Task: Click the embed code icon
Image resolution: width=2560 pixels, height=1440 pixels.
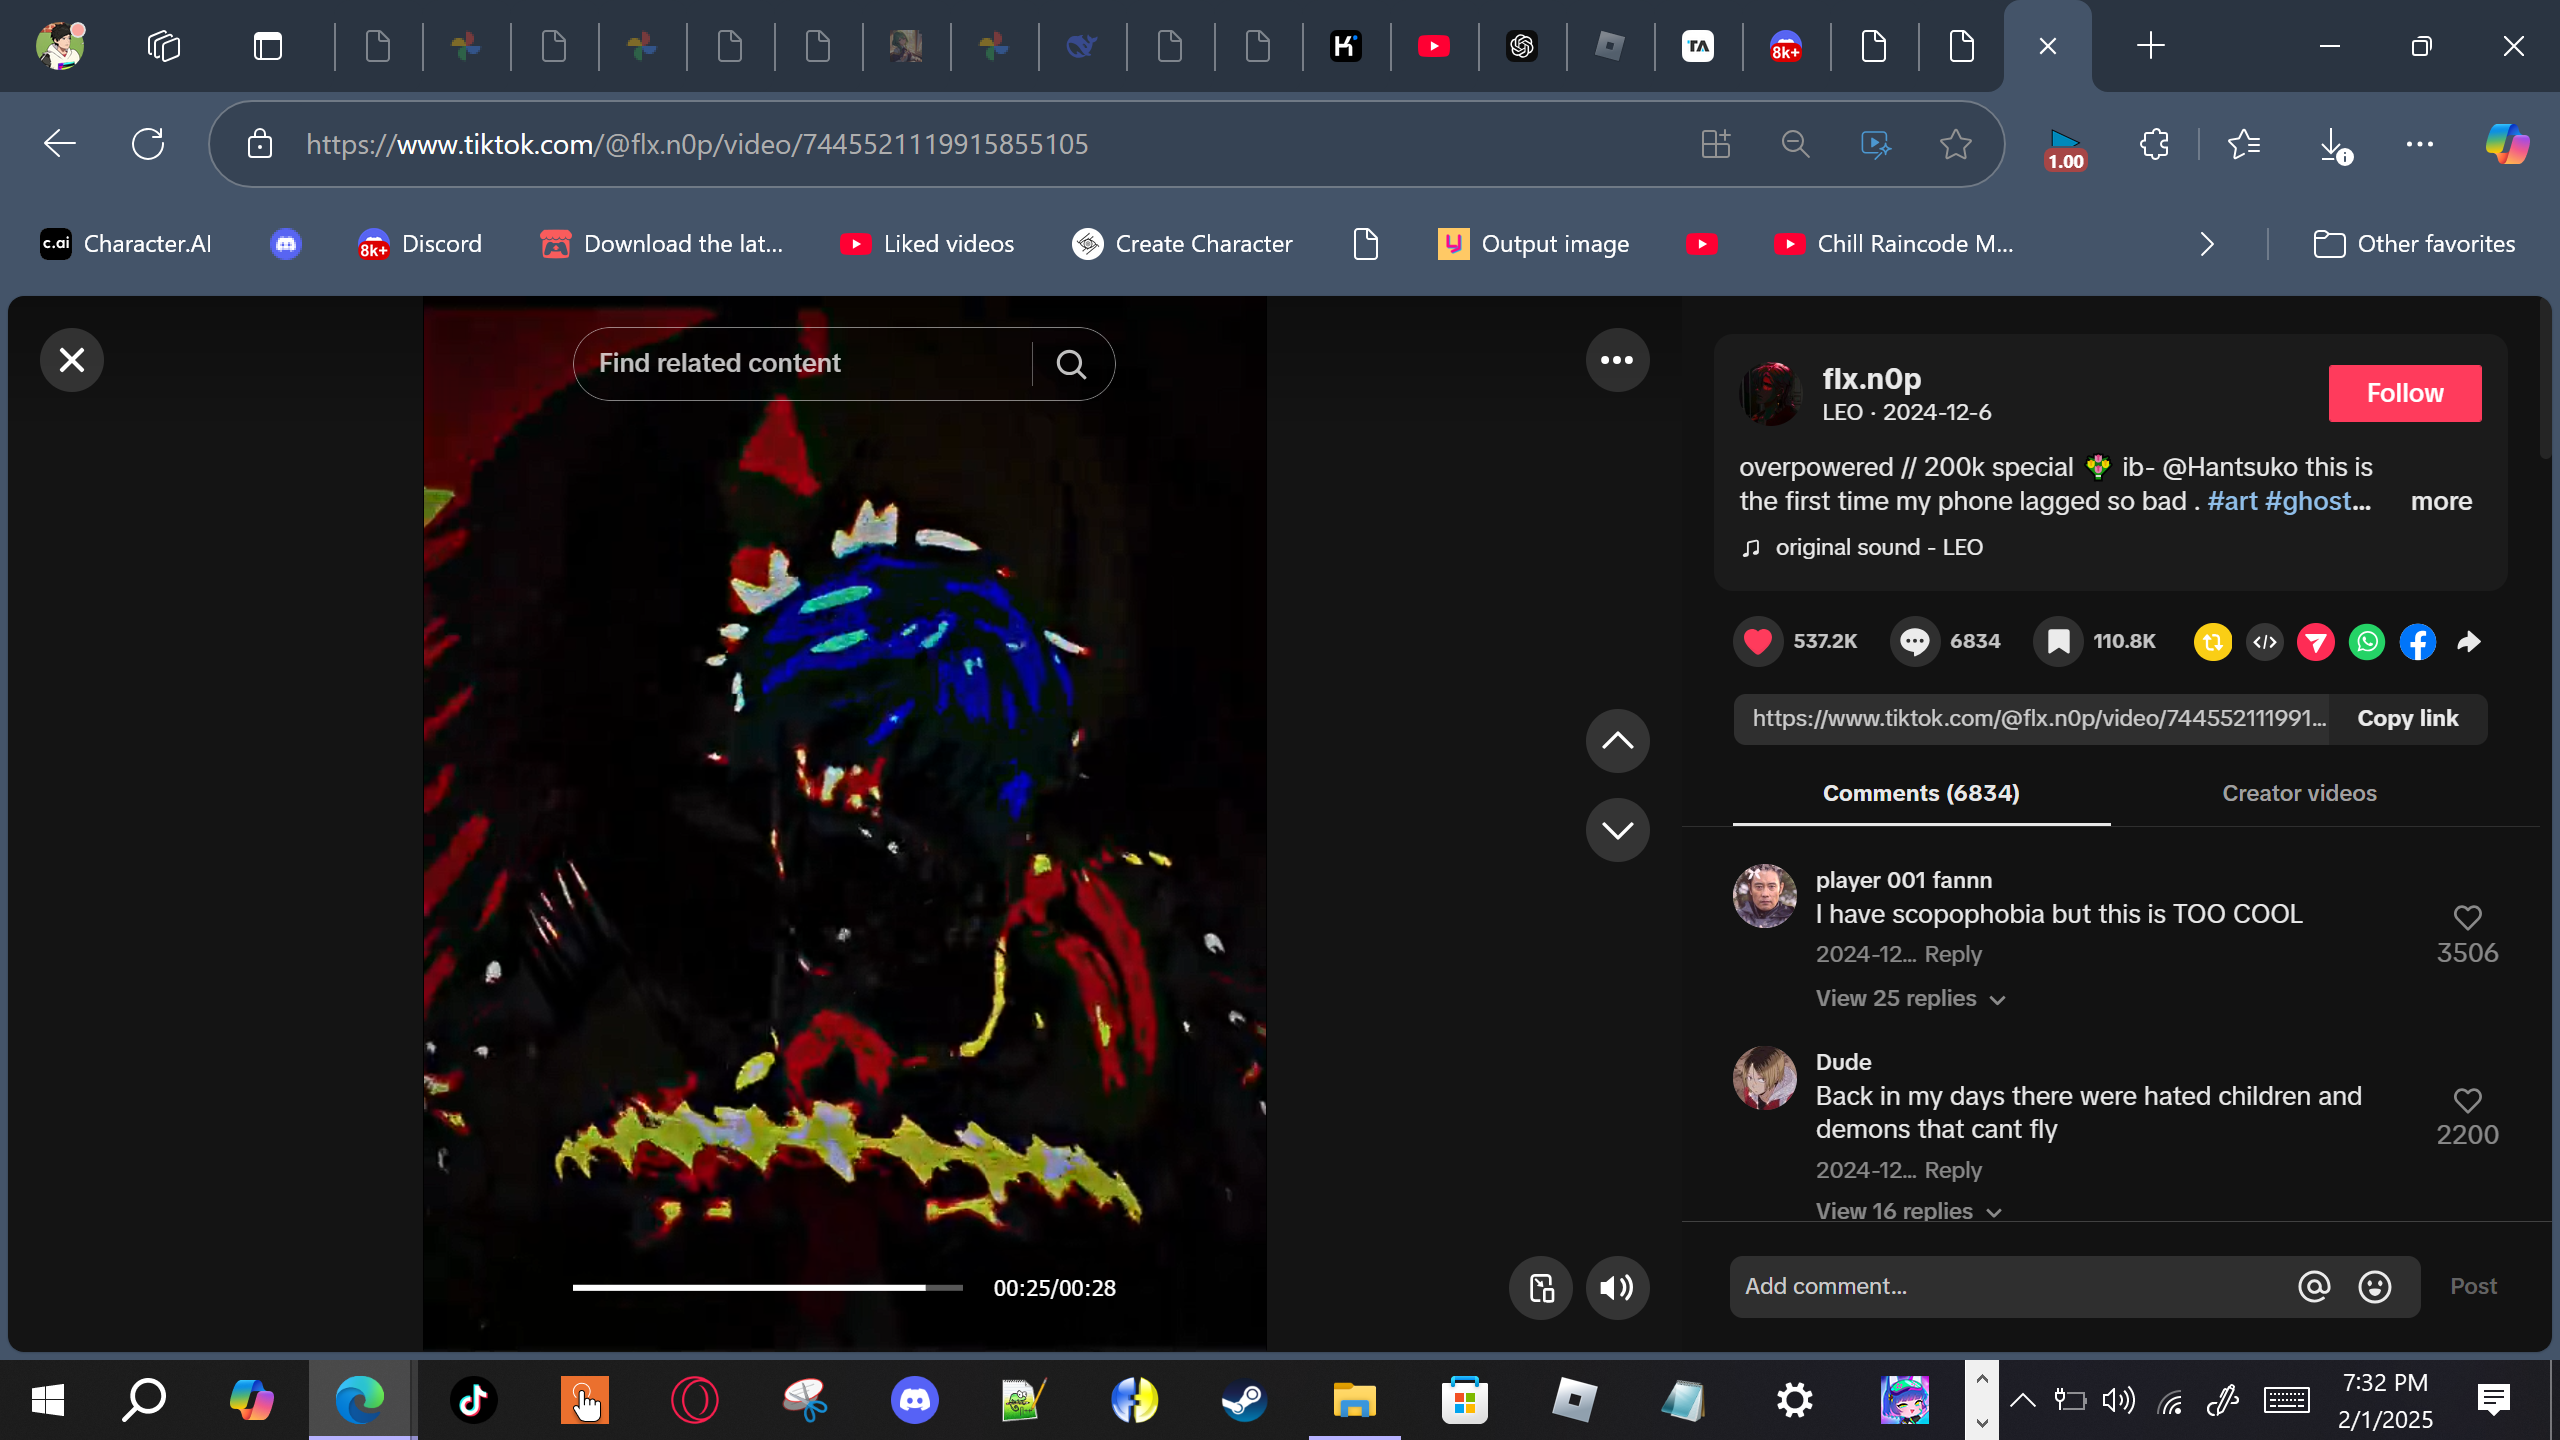Action: [x=2265, y=641]
